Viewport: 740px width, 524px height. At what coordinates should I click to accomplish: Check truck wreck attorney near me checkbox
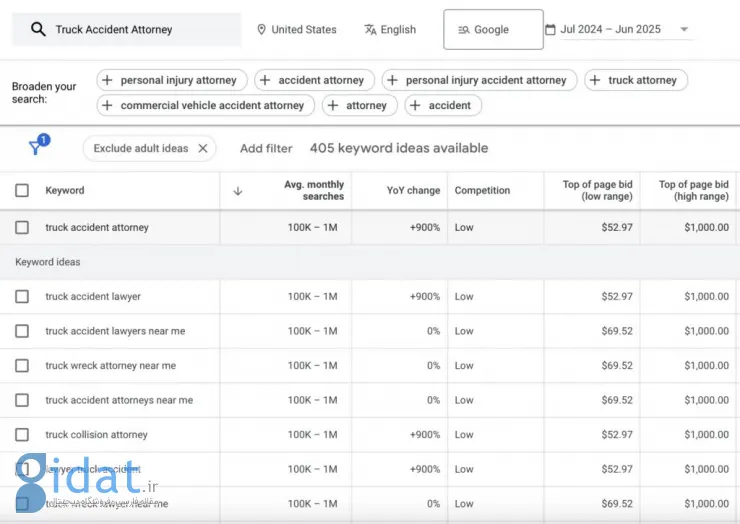pos(22,365)
